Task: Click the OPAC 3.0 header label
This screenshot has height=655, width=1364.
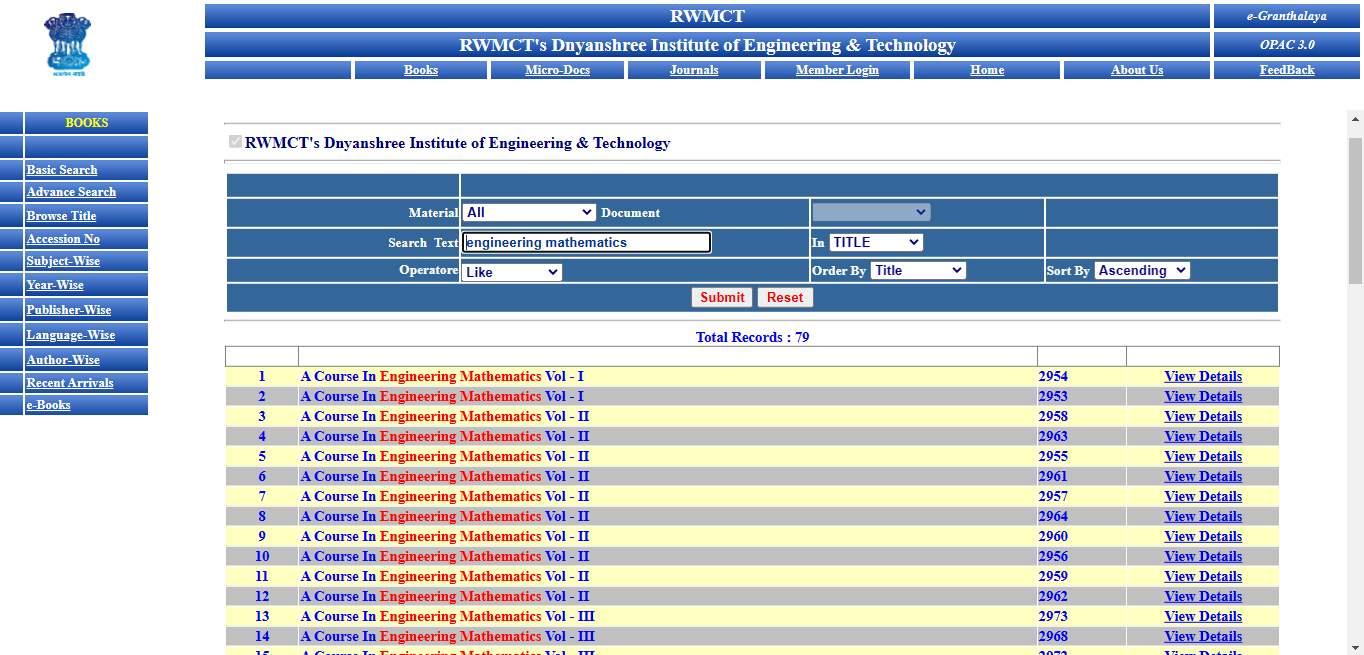Action: 1287,45
